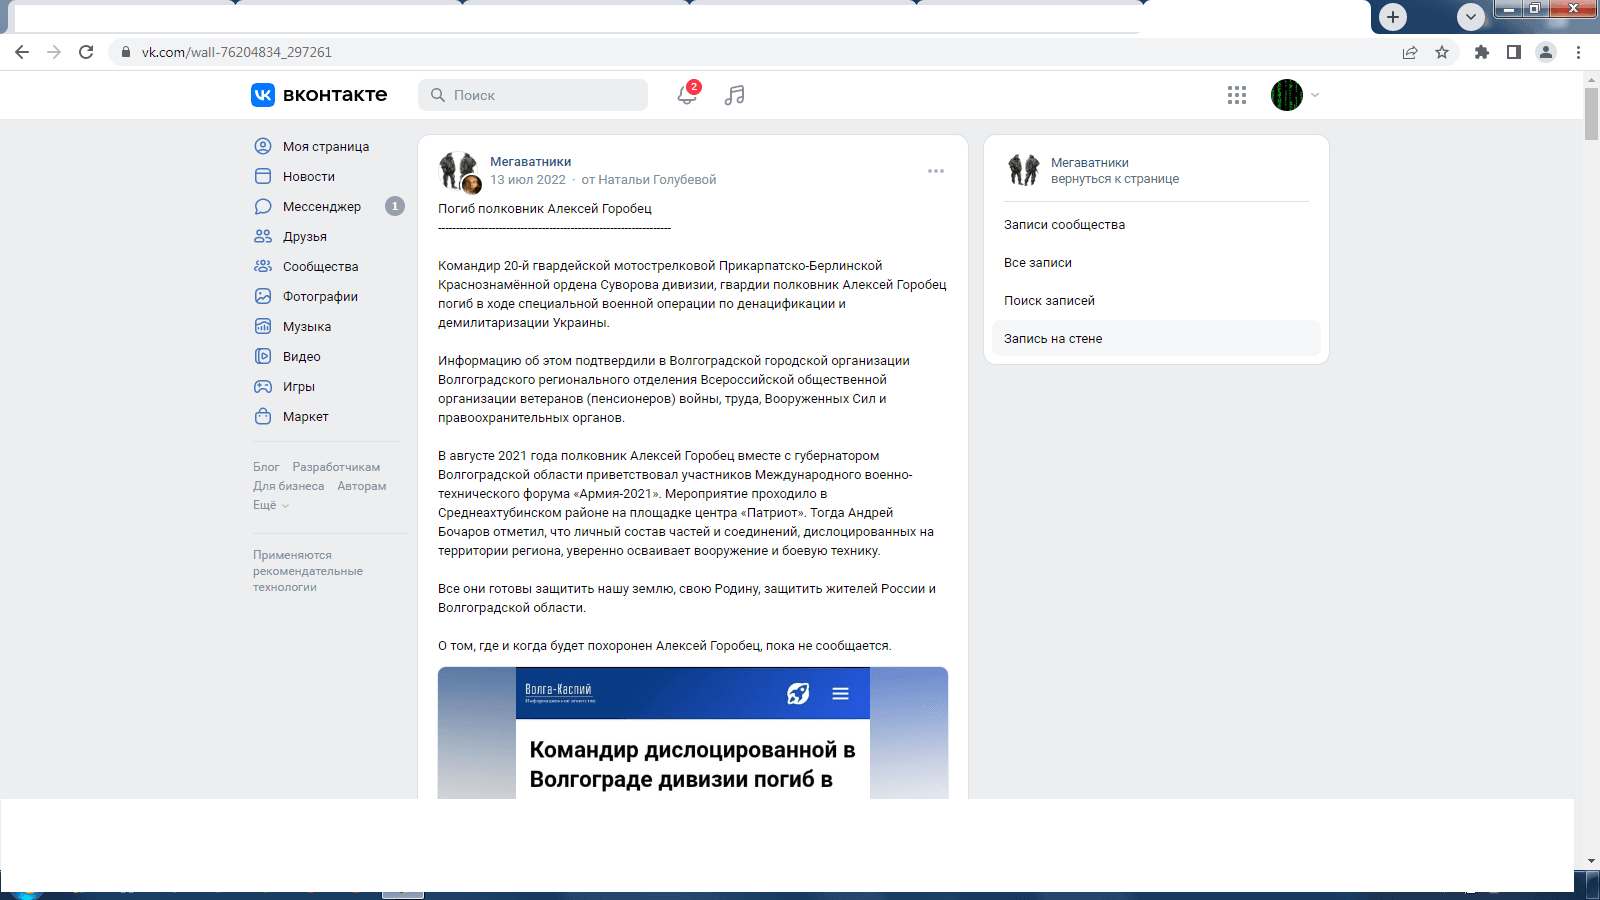Click the page vertical scrollbar thumb
The width and height of the screenshot is (1600, 900).
point(1591,114)
